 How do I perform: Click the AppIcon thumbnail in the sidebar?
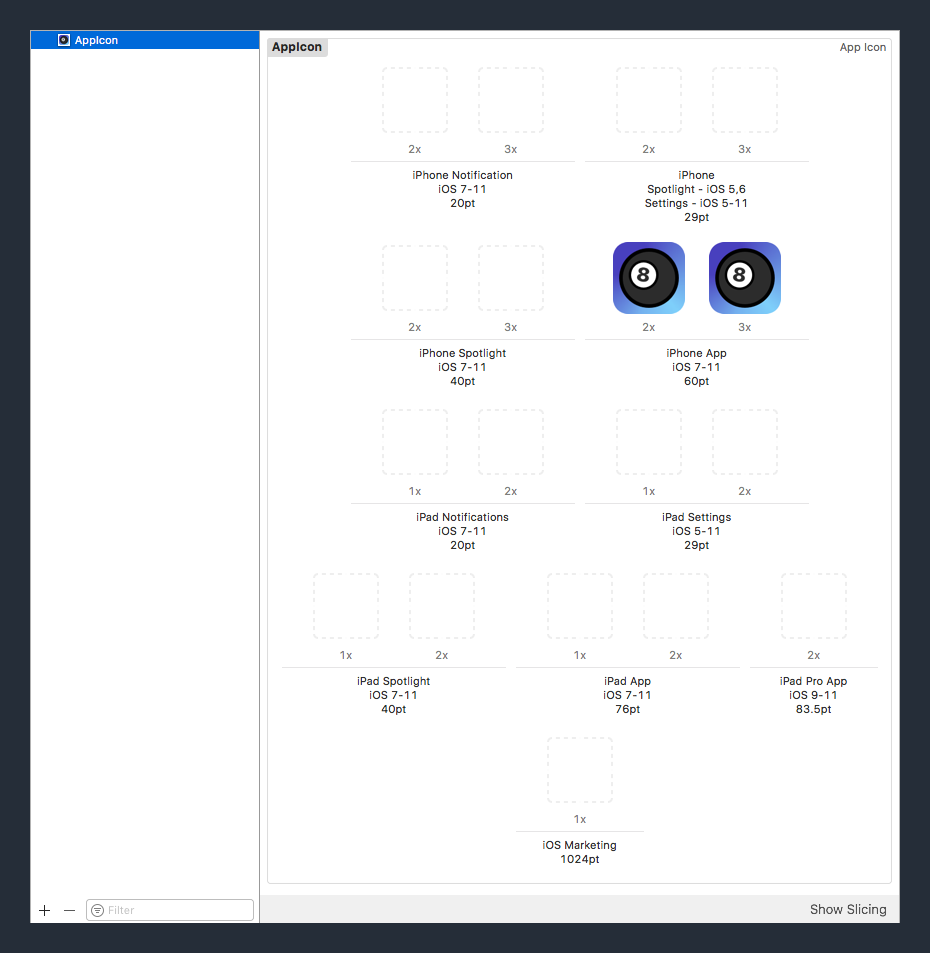coord(64,39)
